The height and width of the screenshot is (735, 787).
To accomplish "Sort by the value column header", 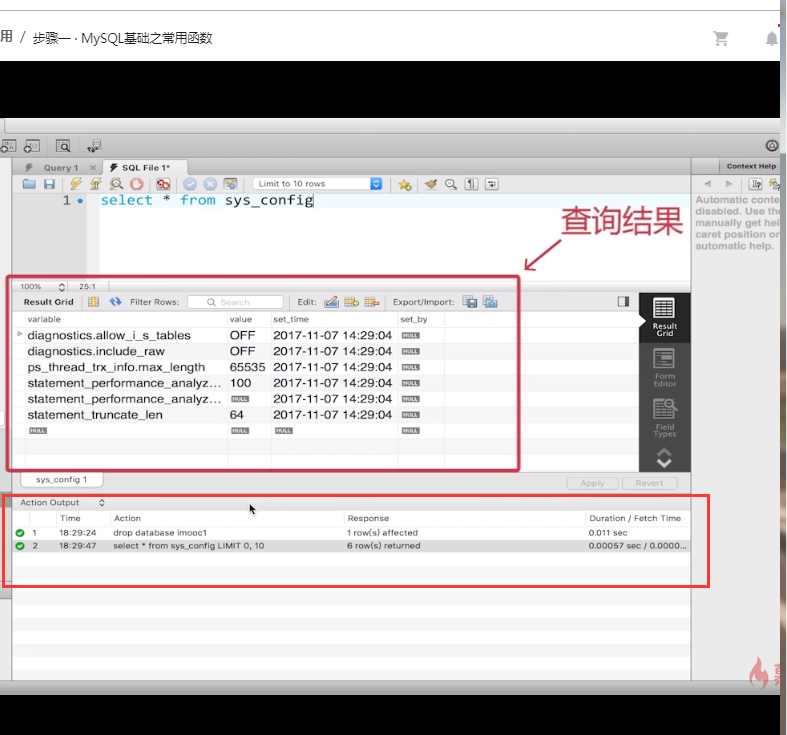I will 241,319.
